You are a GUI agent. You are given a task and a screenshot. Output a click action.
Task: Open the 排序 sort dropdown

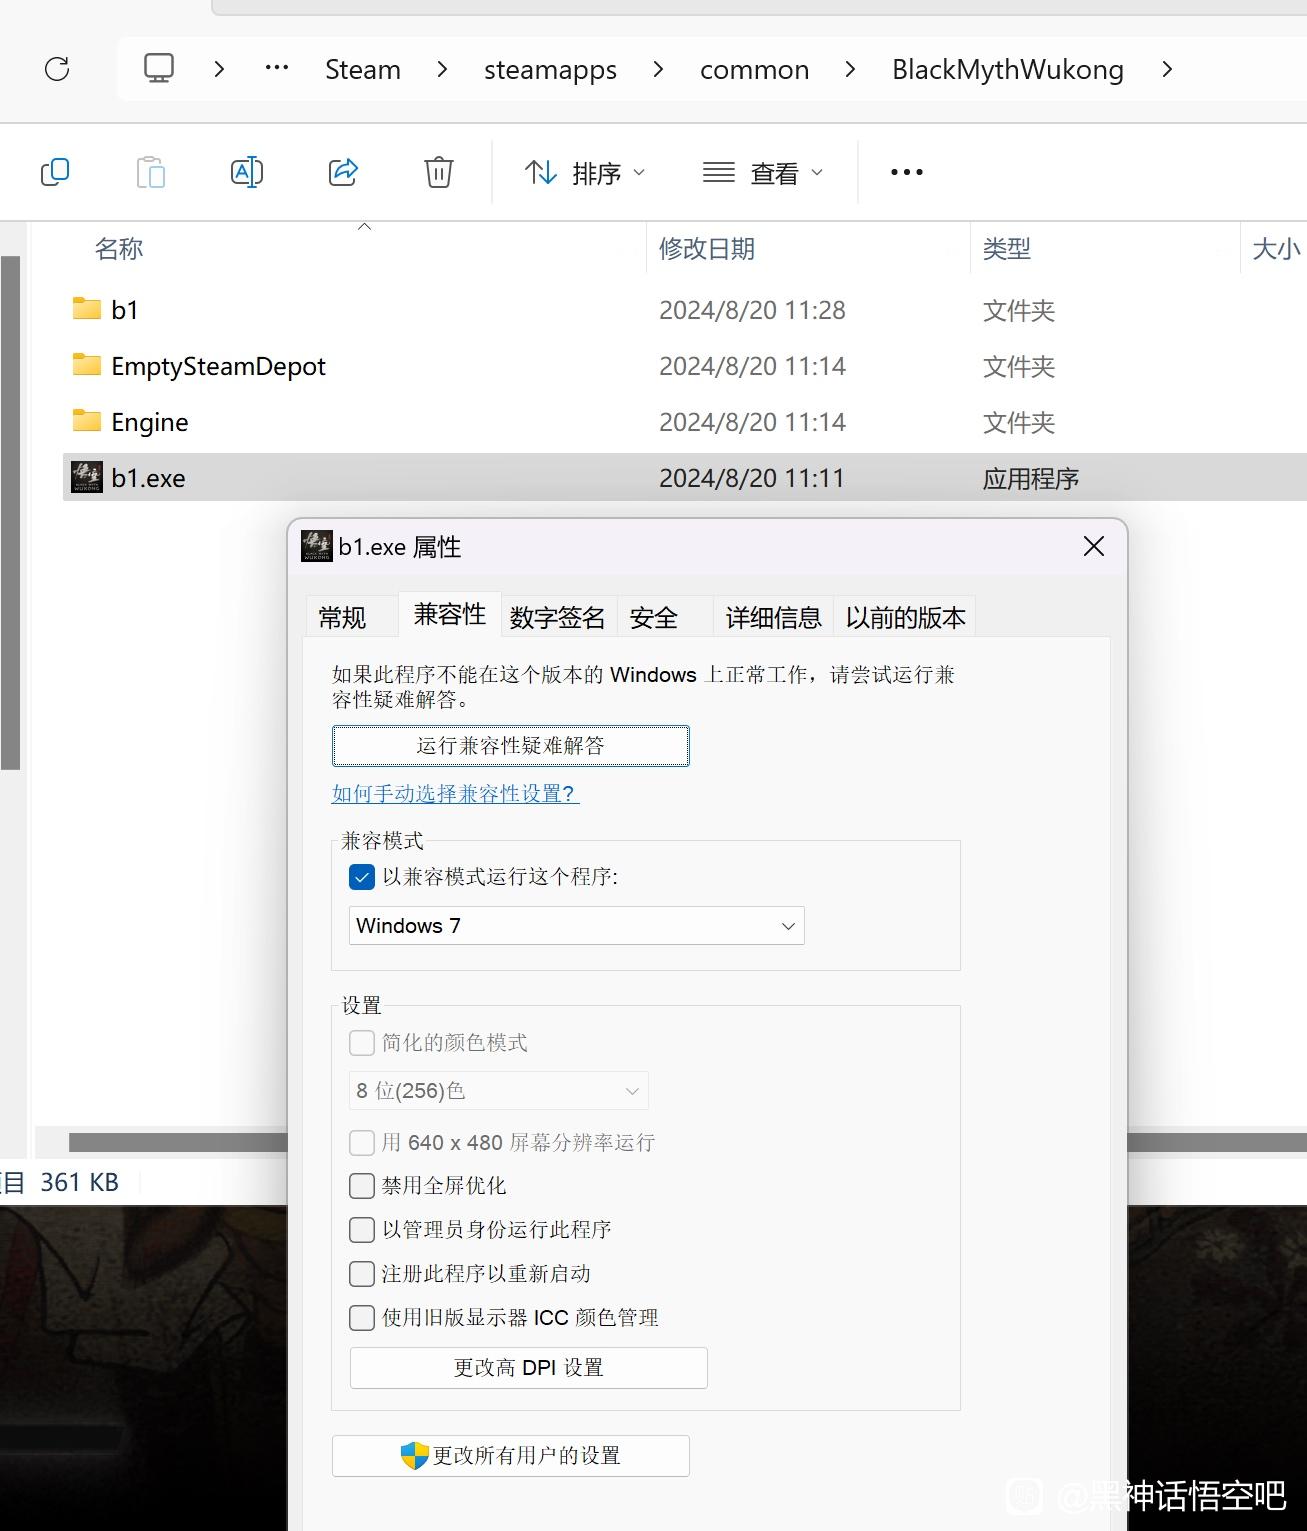coord(586,173)
